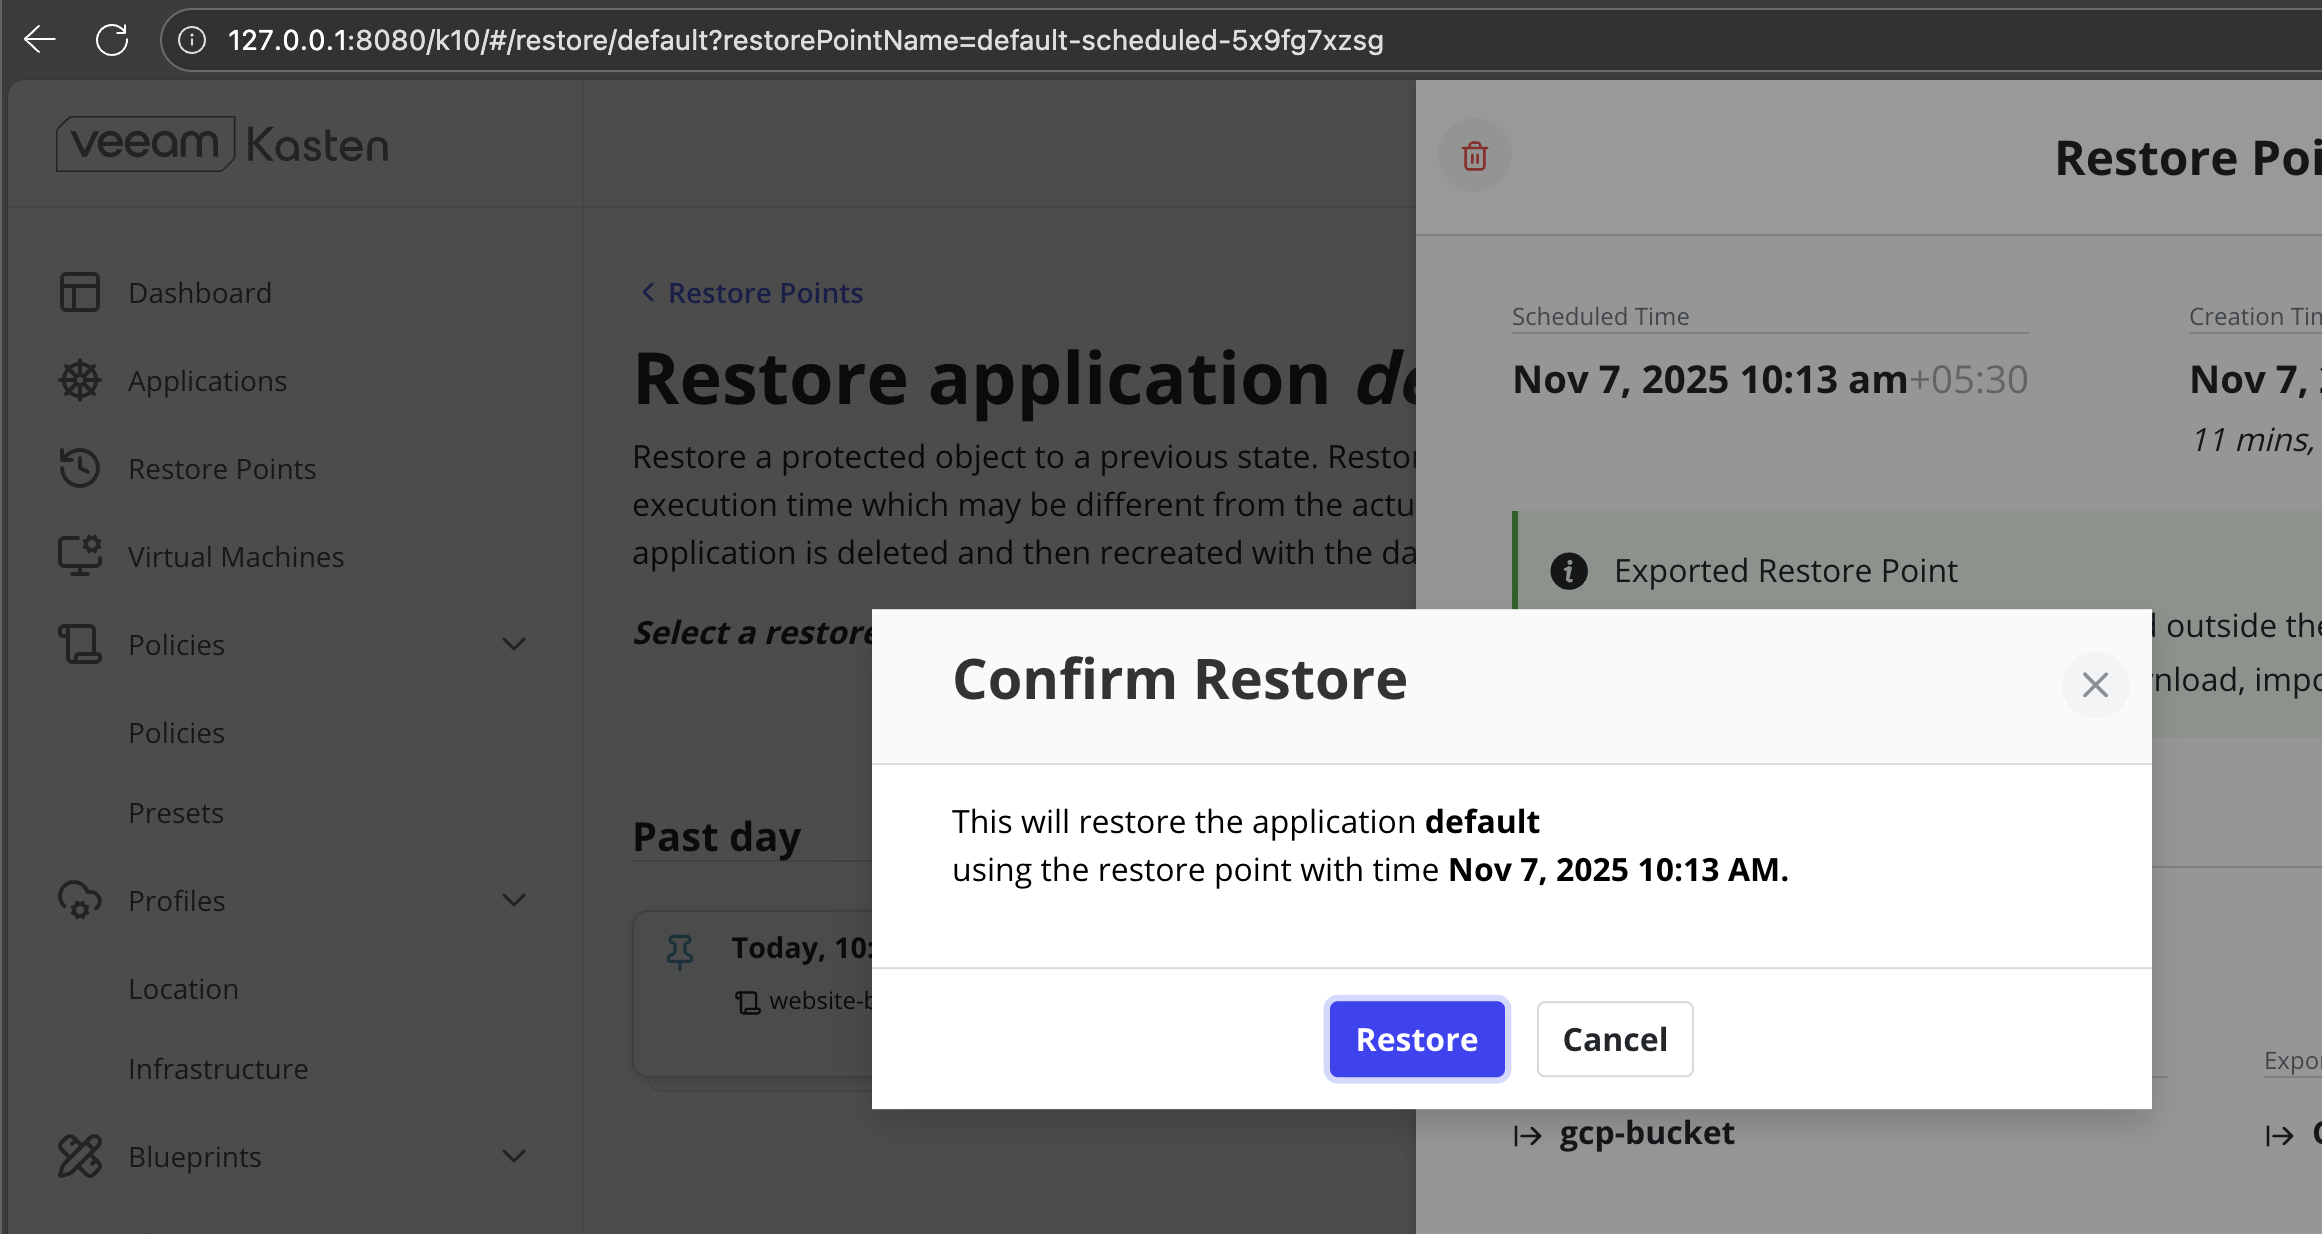
Task: Click the Profiles cloud gear icon
Action: pos(79,900)
